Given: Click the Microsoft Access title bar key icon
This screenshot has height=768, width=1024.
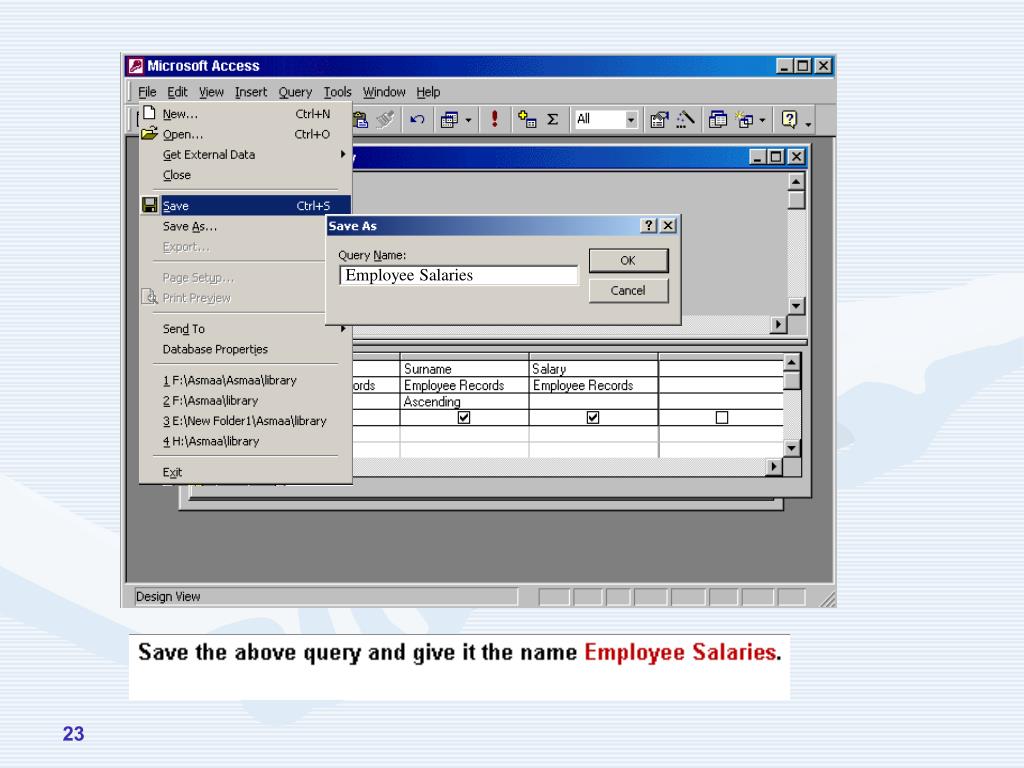Looking at the screenshot, I should (136, 66).
